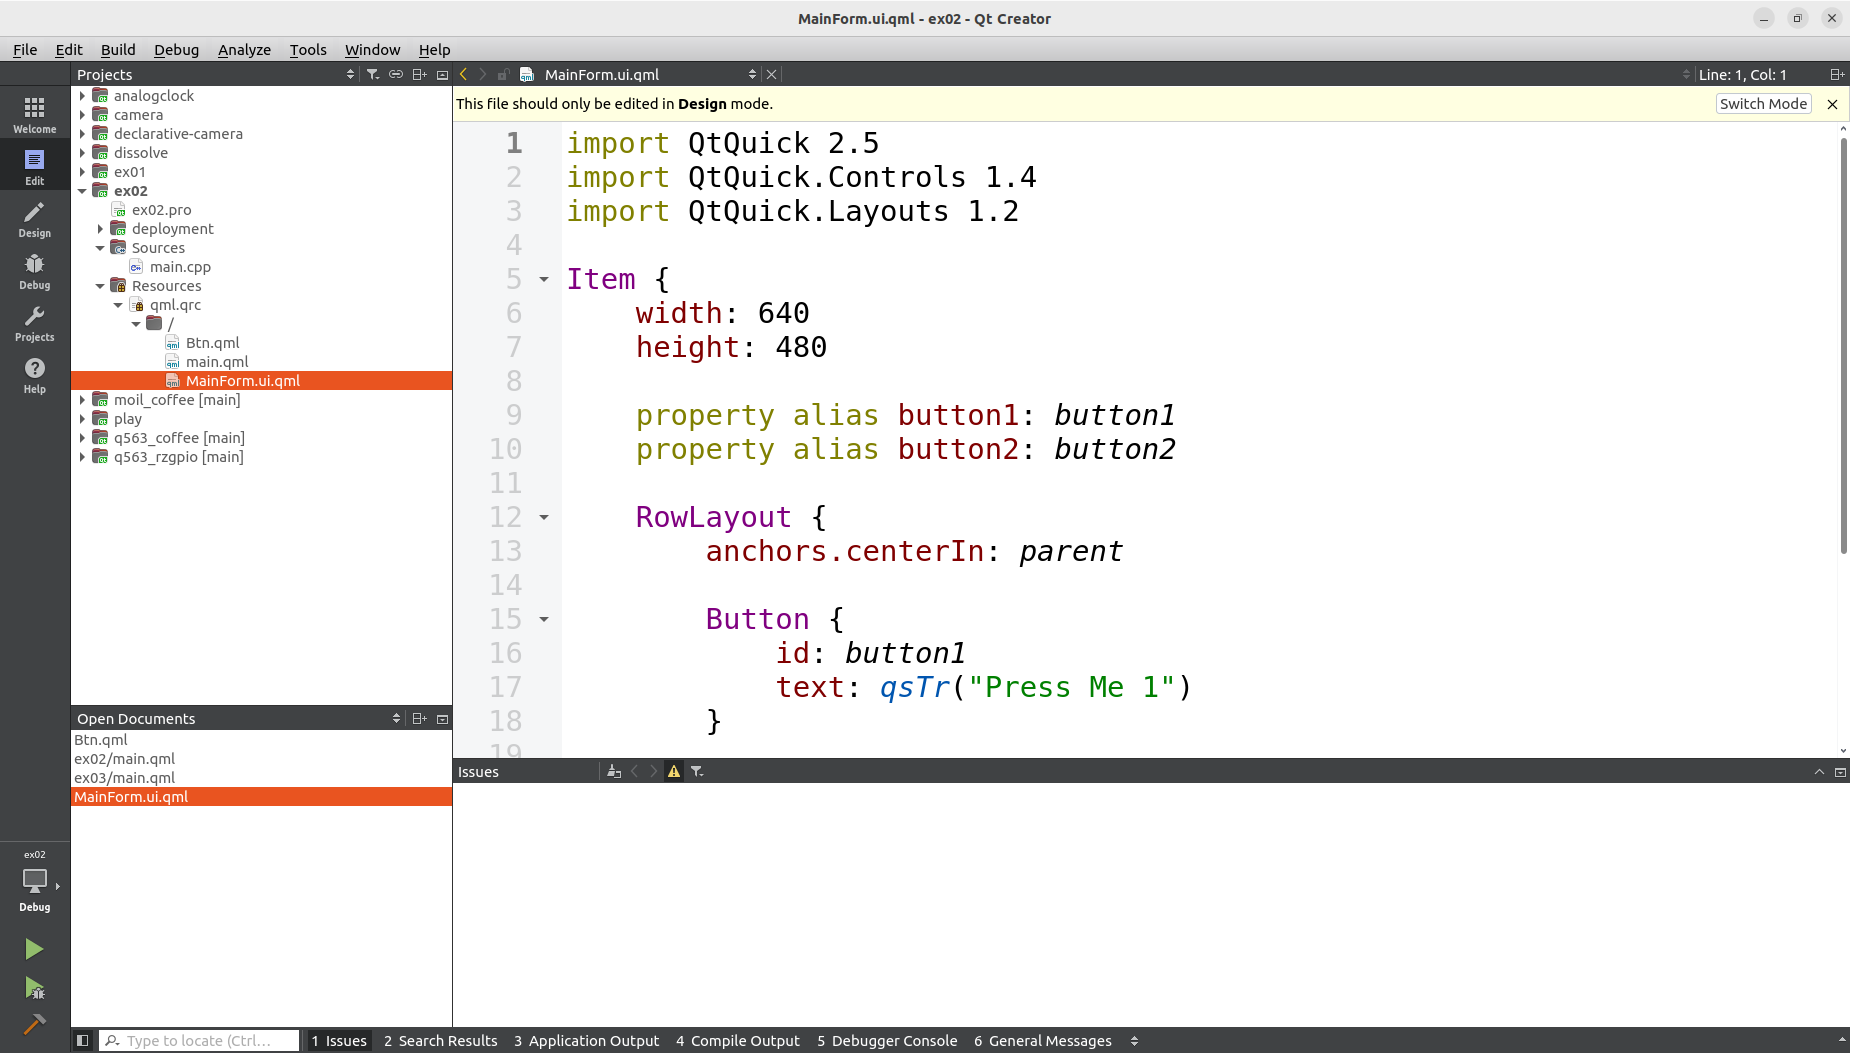Toggle the left sidebar visibility
Screen dimensions: 1850x1053
pyautogui.click(x=83, y=1040)
